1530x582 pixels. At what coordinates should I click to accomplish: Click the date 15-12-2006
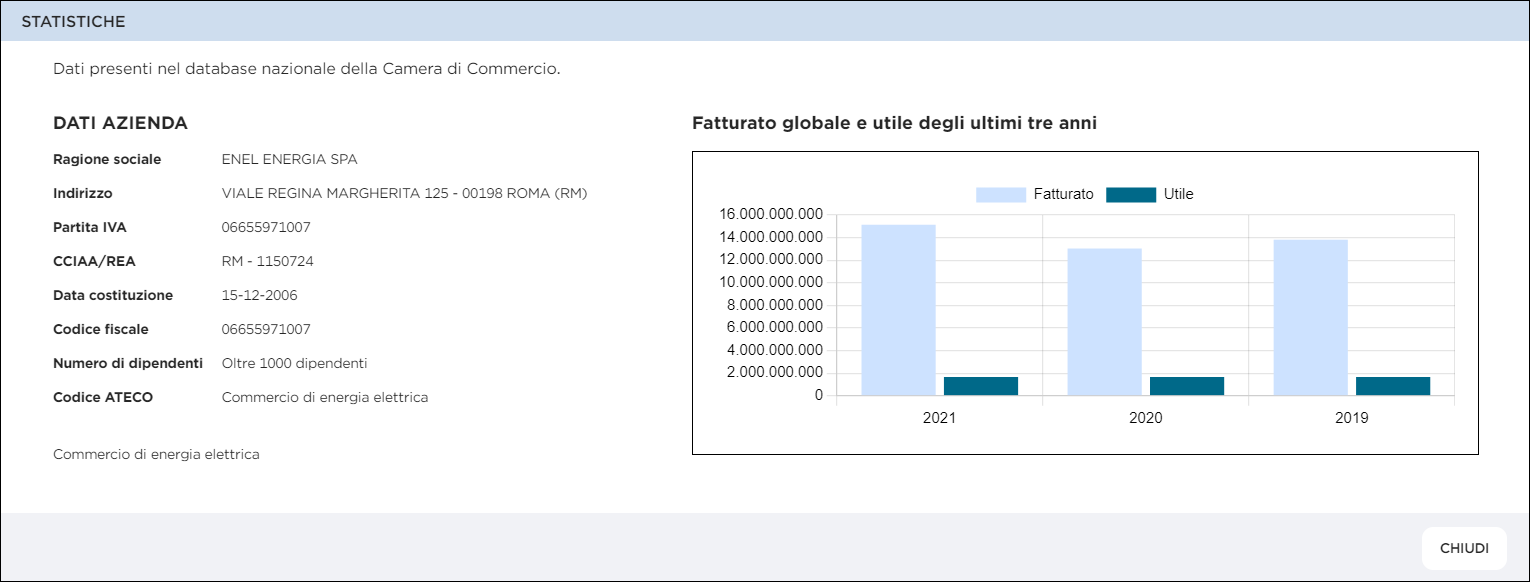pos(259,295)
